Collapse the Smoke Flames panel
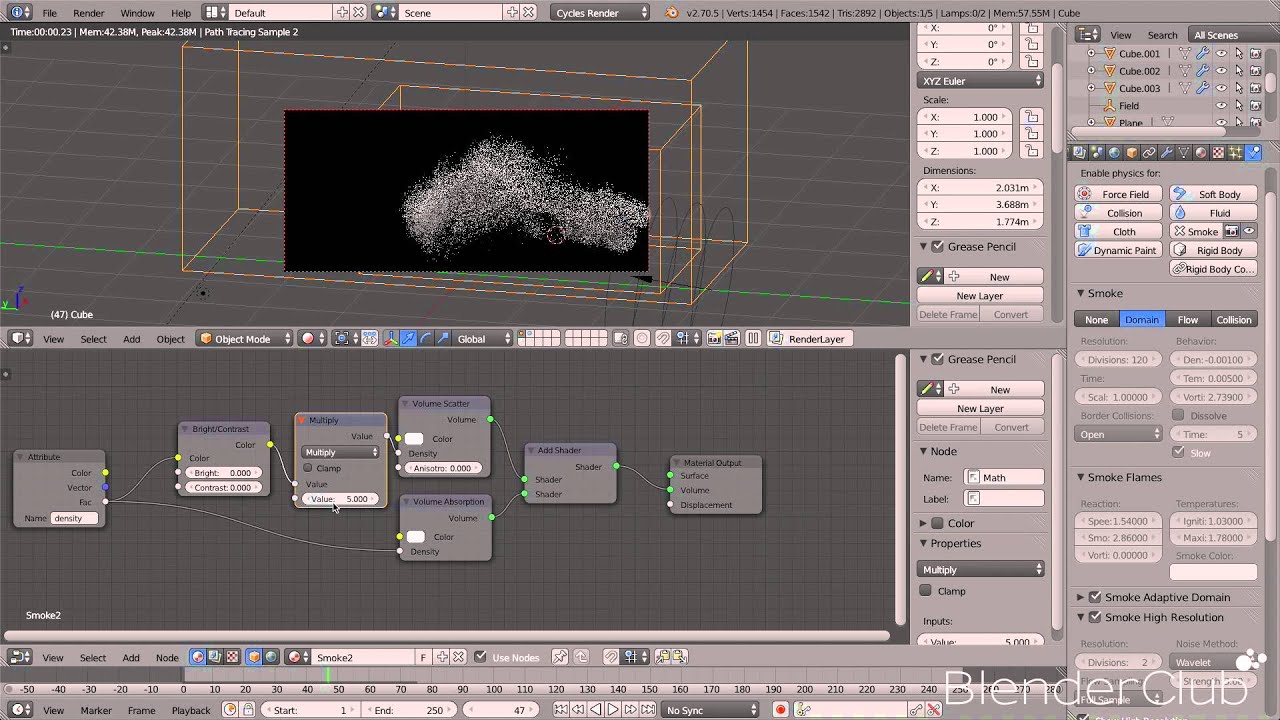 [x=1080, y=478]
